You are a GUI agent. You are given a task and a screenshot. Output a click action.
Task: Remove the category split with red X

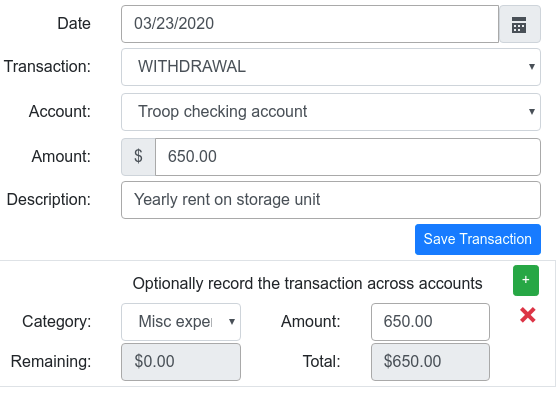pyautogui.click(x=528, y=315)
